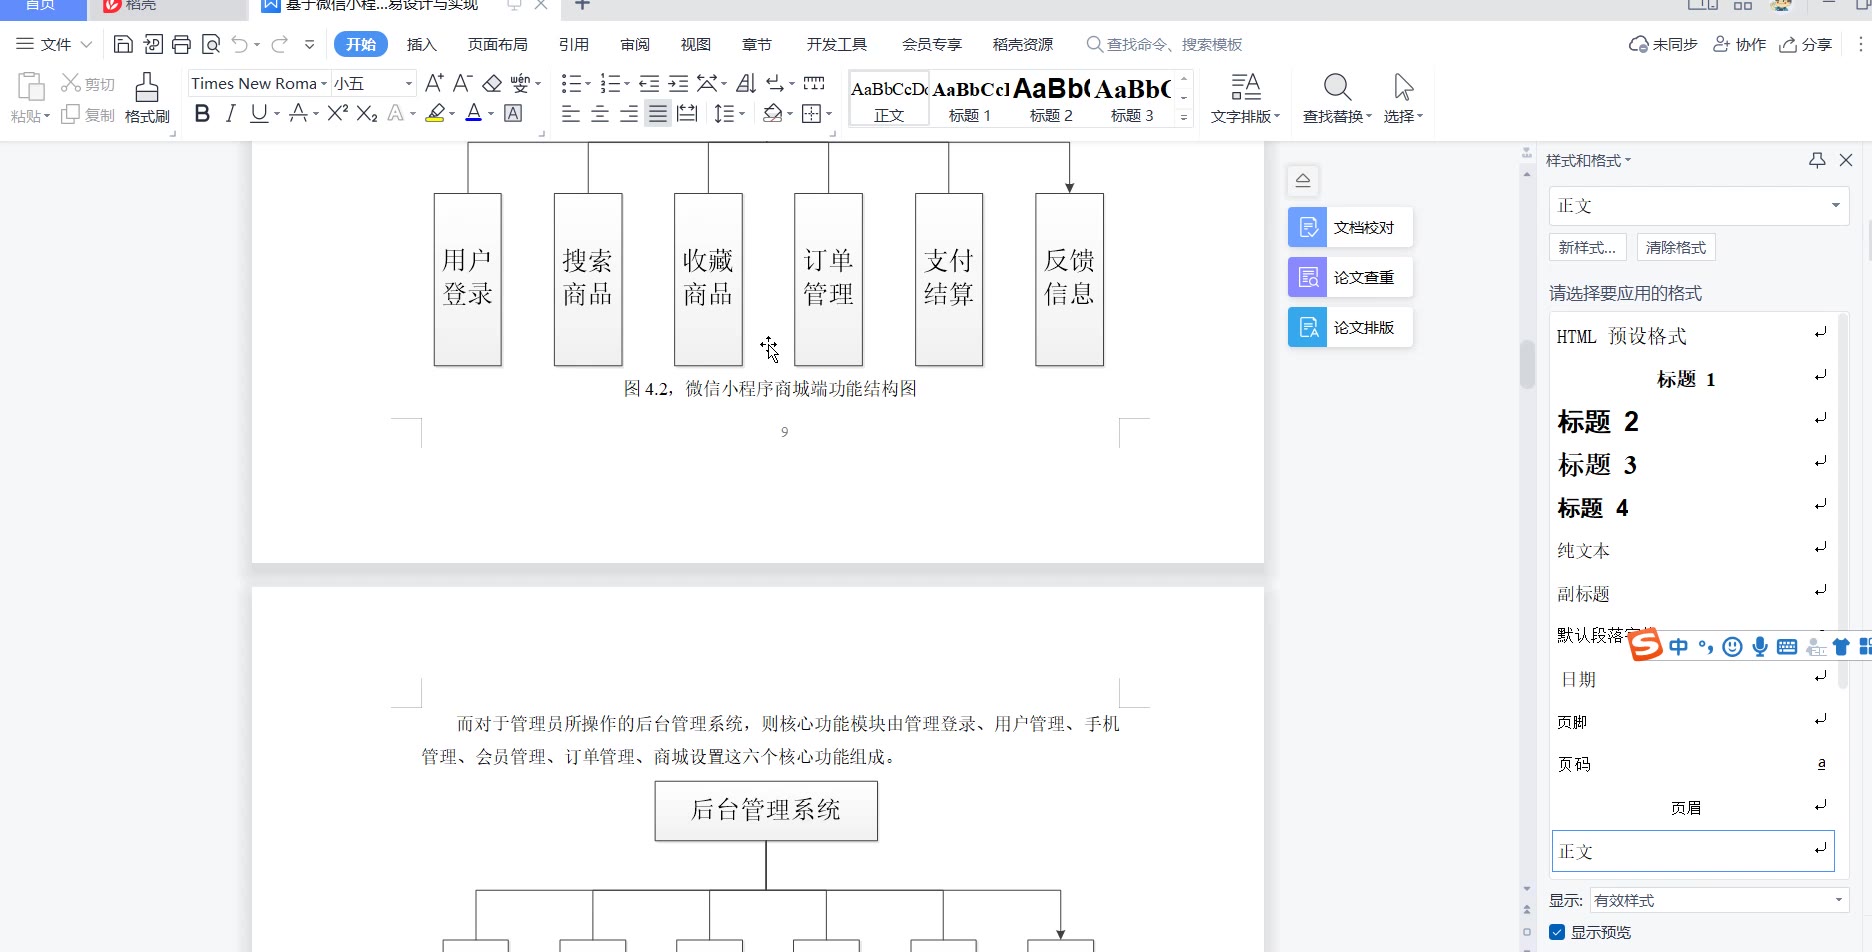Click the Save document icon

[x=123, y=44]
